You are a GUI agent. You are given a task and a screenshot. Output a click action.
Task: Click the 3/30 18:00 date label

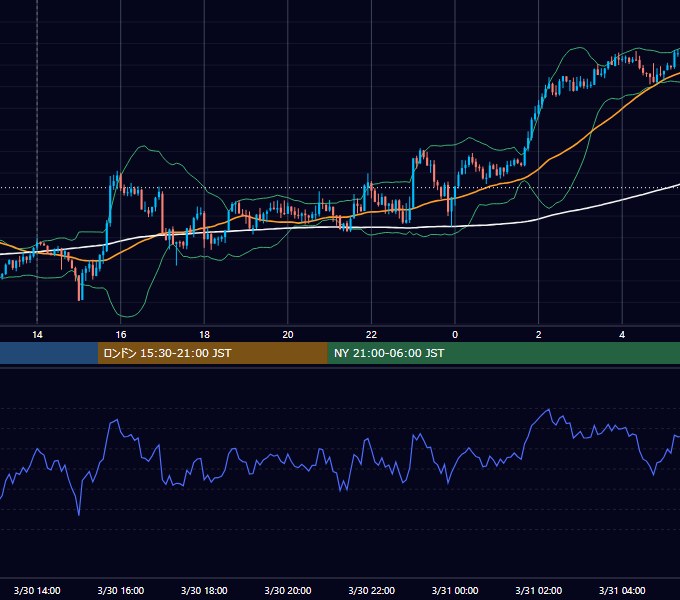204,590
